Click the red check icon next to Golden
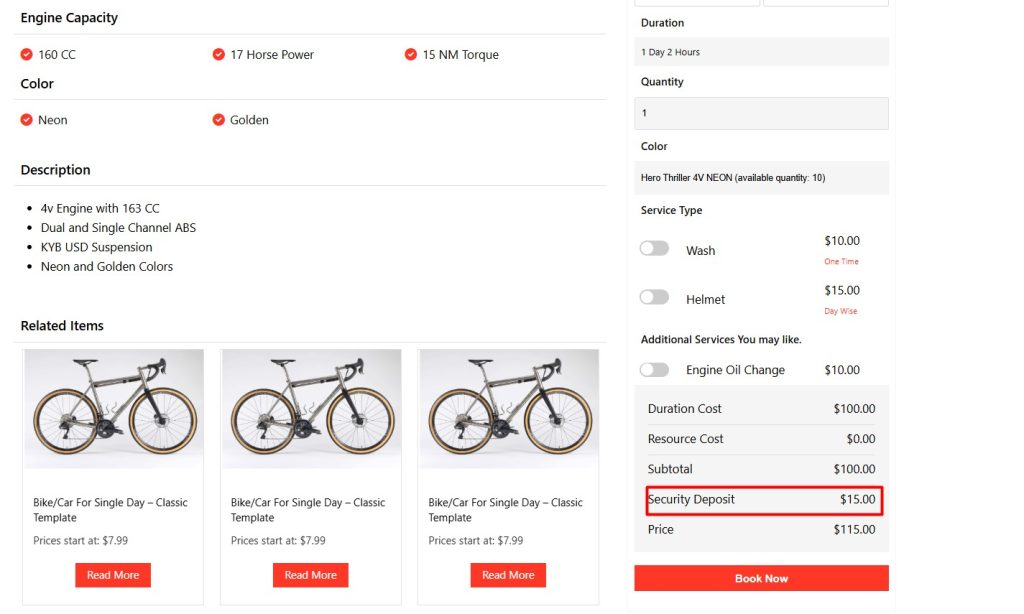Image resolution: width=1024 pixels, height=614 pixels. point(218,120)
